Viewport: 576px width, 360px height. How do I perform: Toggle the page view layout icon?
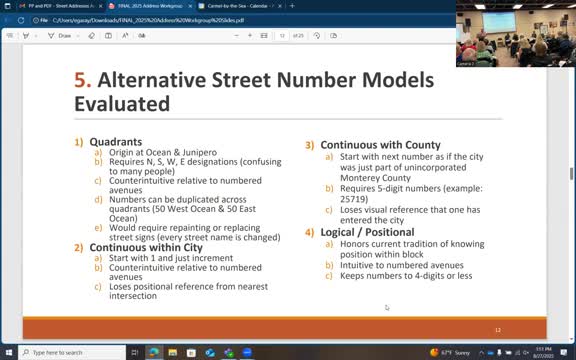point(108,36)
